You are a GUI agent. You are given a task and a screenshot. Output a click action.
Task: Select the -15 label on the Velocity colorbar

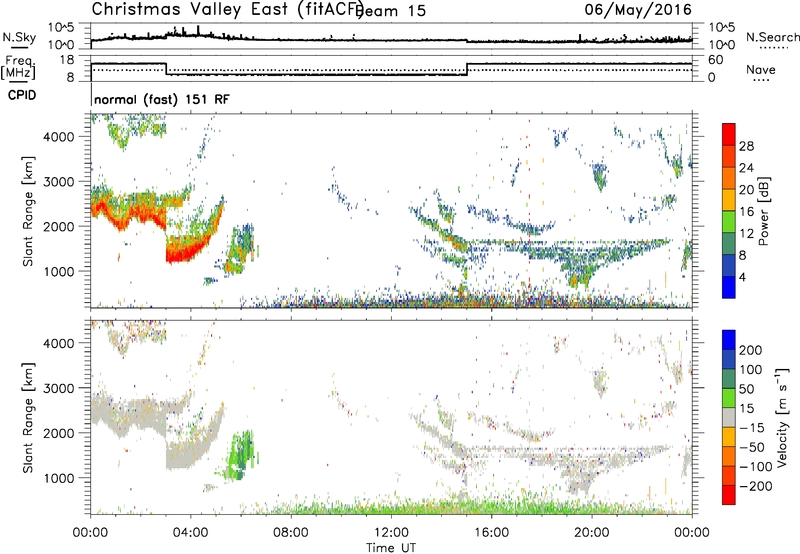click(752, 428)
